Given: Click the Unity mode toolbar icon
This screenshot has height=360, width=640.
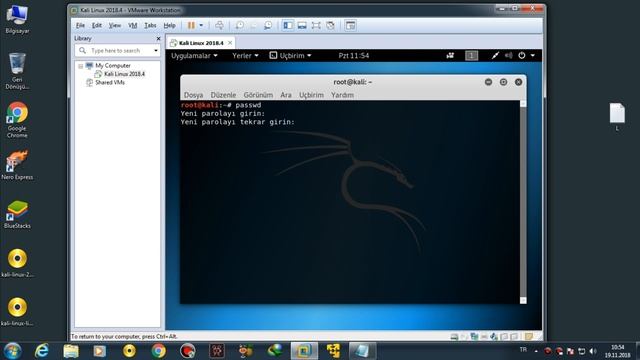Looking at the screenshot, I should click(x=330, y=25).
